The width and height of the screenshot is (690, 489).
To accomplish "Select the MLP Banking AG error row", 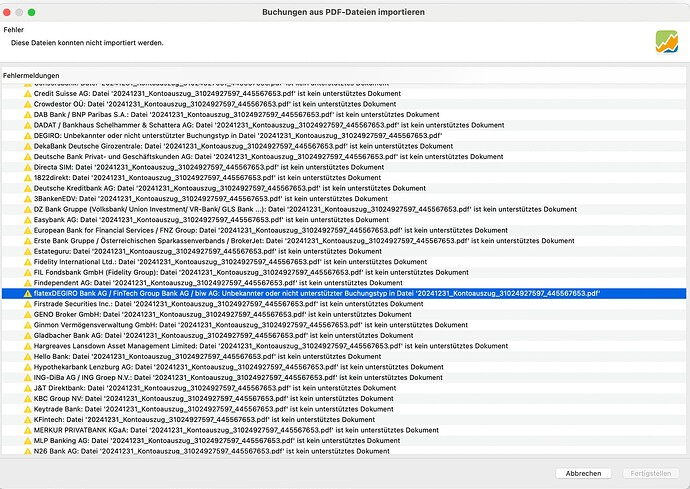I will click(x=344, y=441).
